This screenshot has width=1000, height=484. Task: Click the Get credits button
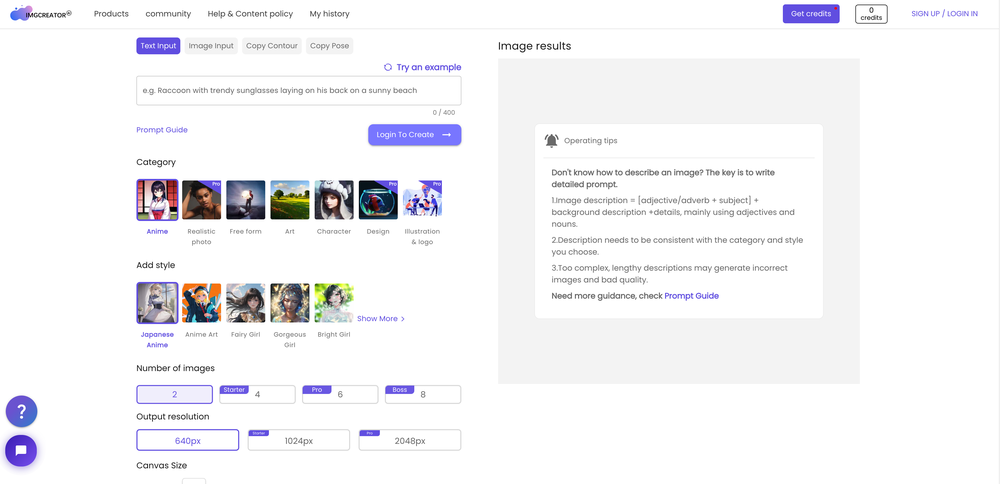(x=811, y=13)
